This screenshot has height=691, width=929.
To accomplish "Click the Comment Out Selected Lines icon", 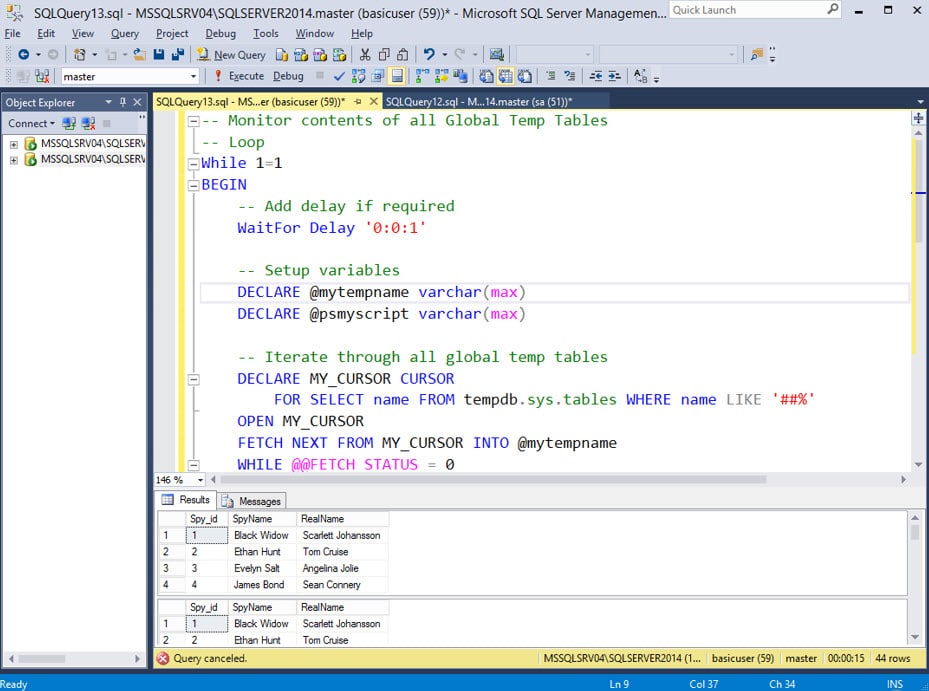I will tap(551, 76).
